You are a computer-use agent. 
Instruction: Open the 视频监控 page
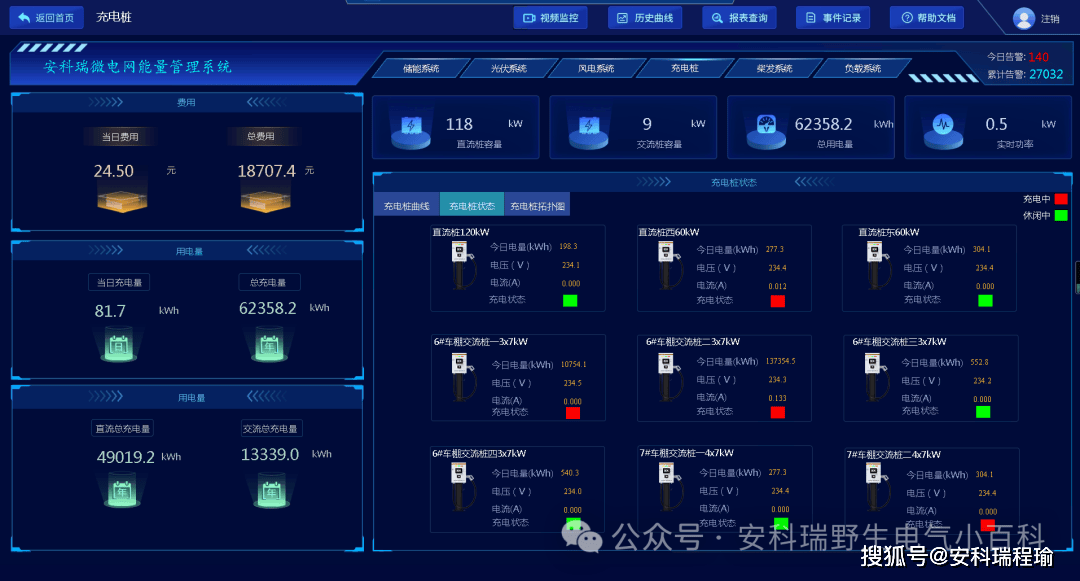[x=550, y=18]
